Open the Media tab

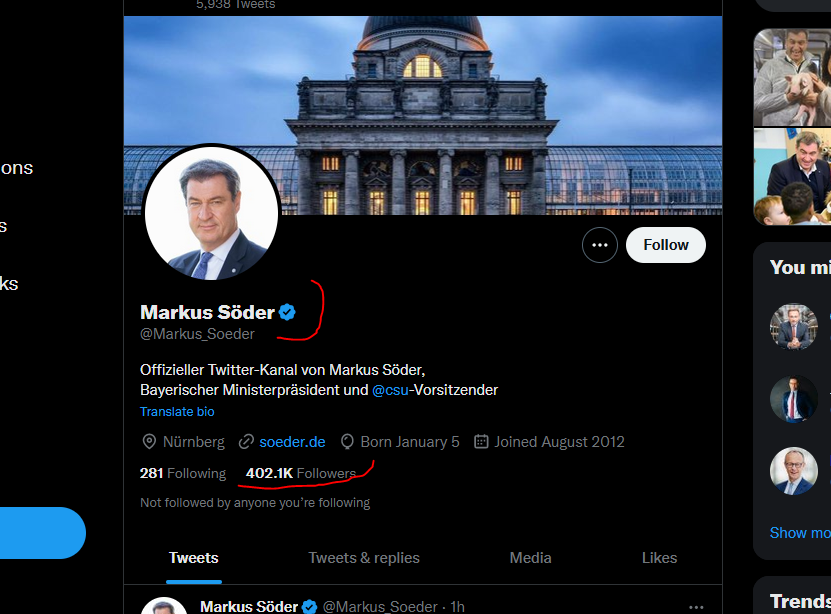click(x=530, y=558)
